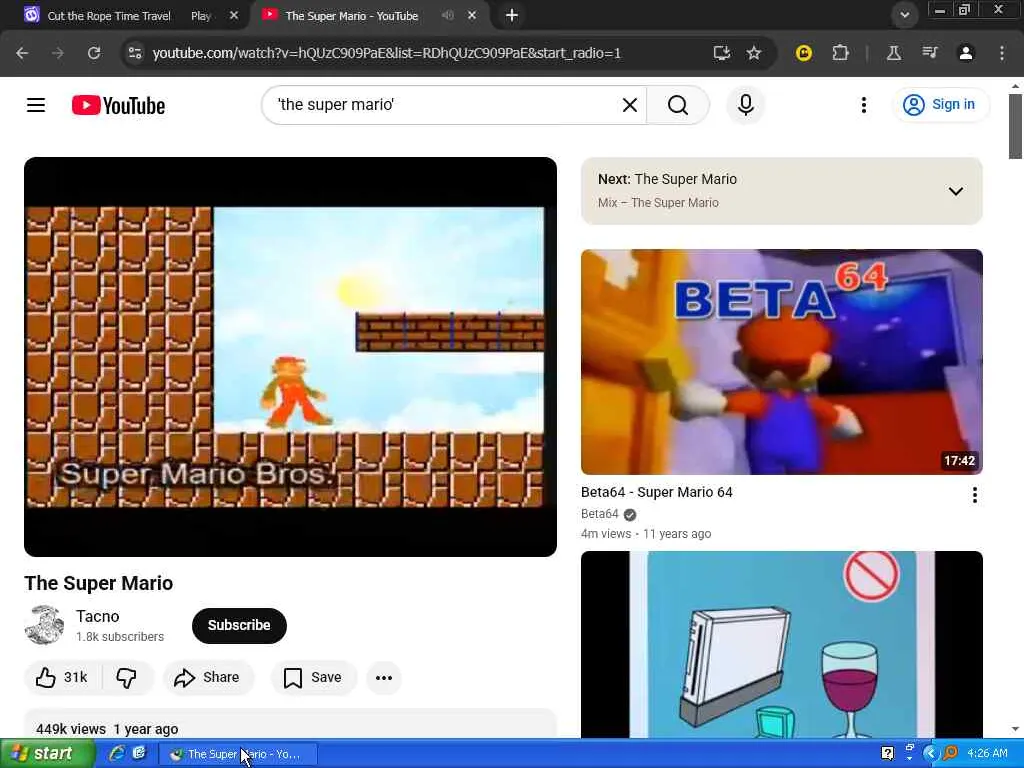1024x768 pixels.
Task: Click the video title The Super Mario
Action: coord(99,583)
